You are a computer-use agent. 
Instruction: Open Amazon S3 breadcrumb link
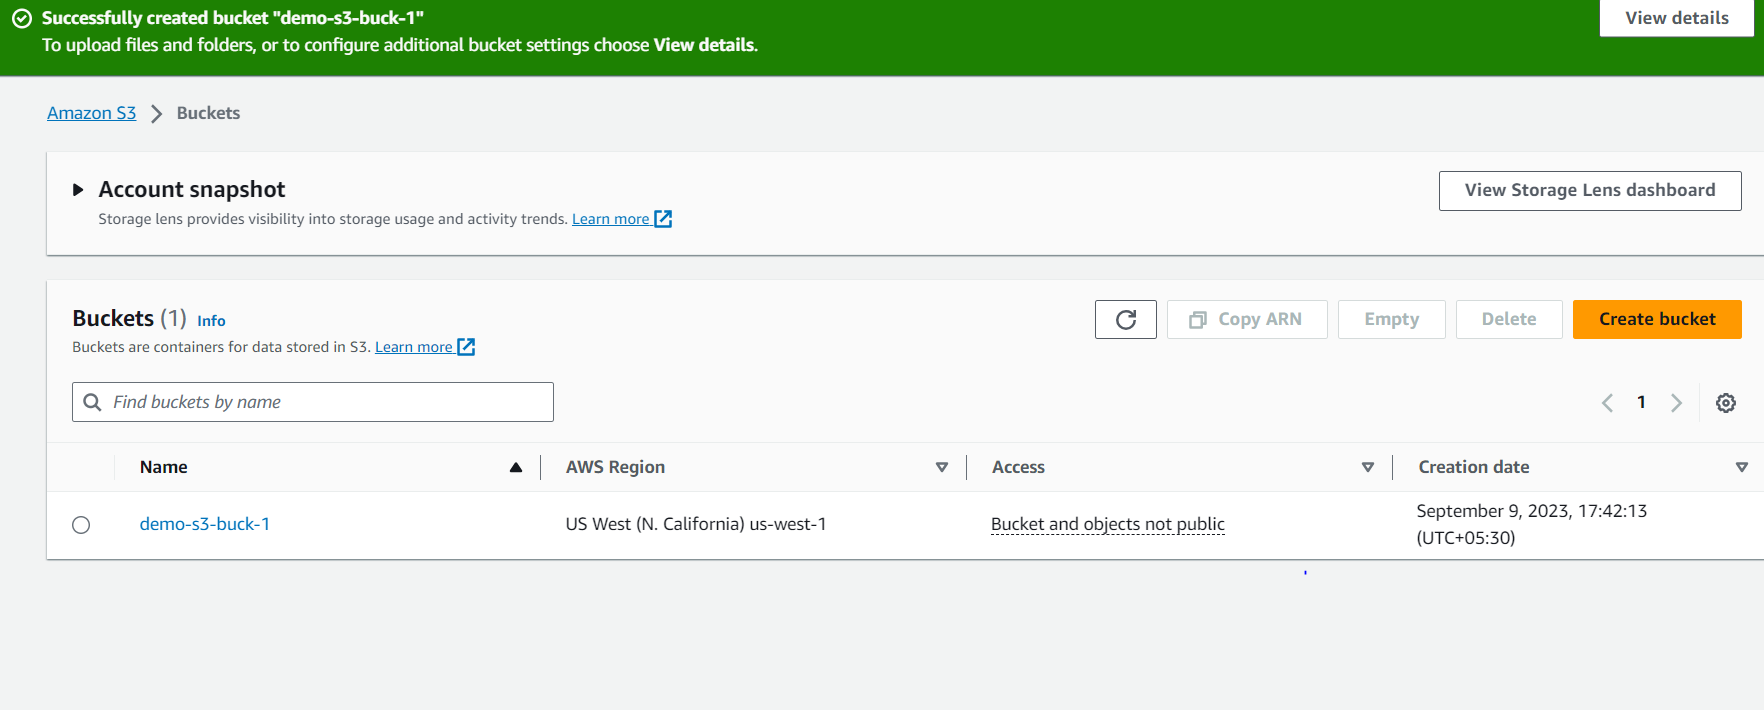[91, 113]
